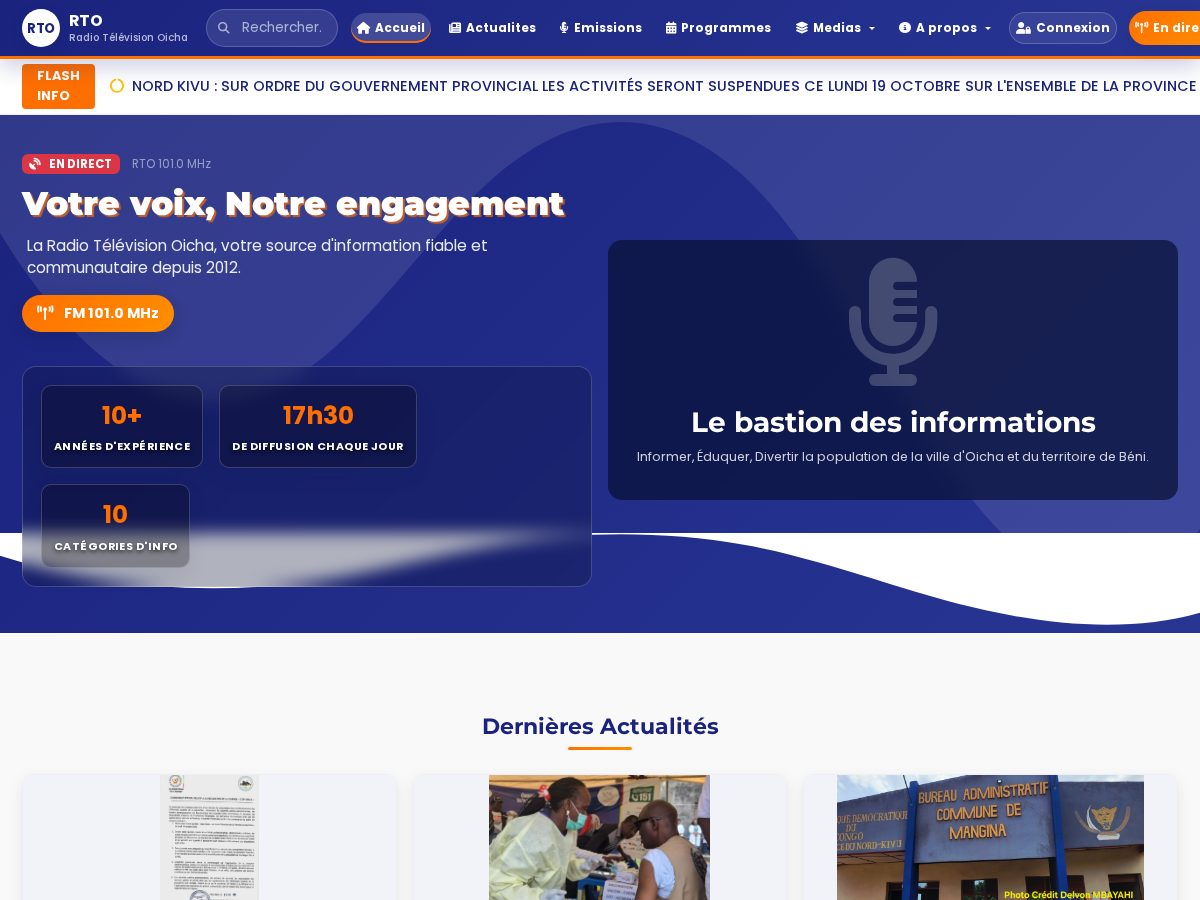The width and height of the screenshot is (1200, 900).
Task: Open the vaccination news thumbnail
Action: click(x=599, y=837)
